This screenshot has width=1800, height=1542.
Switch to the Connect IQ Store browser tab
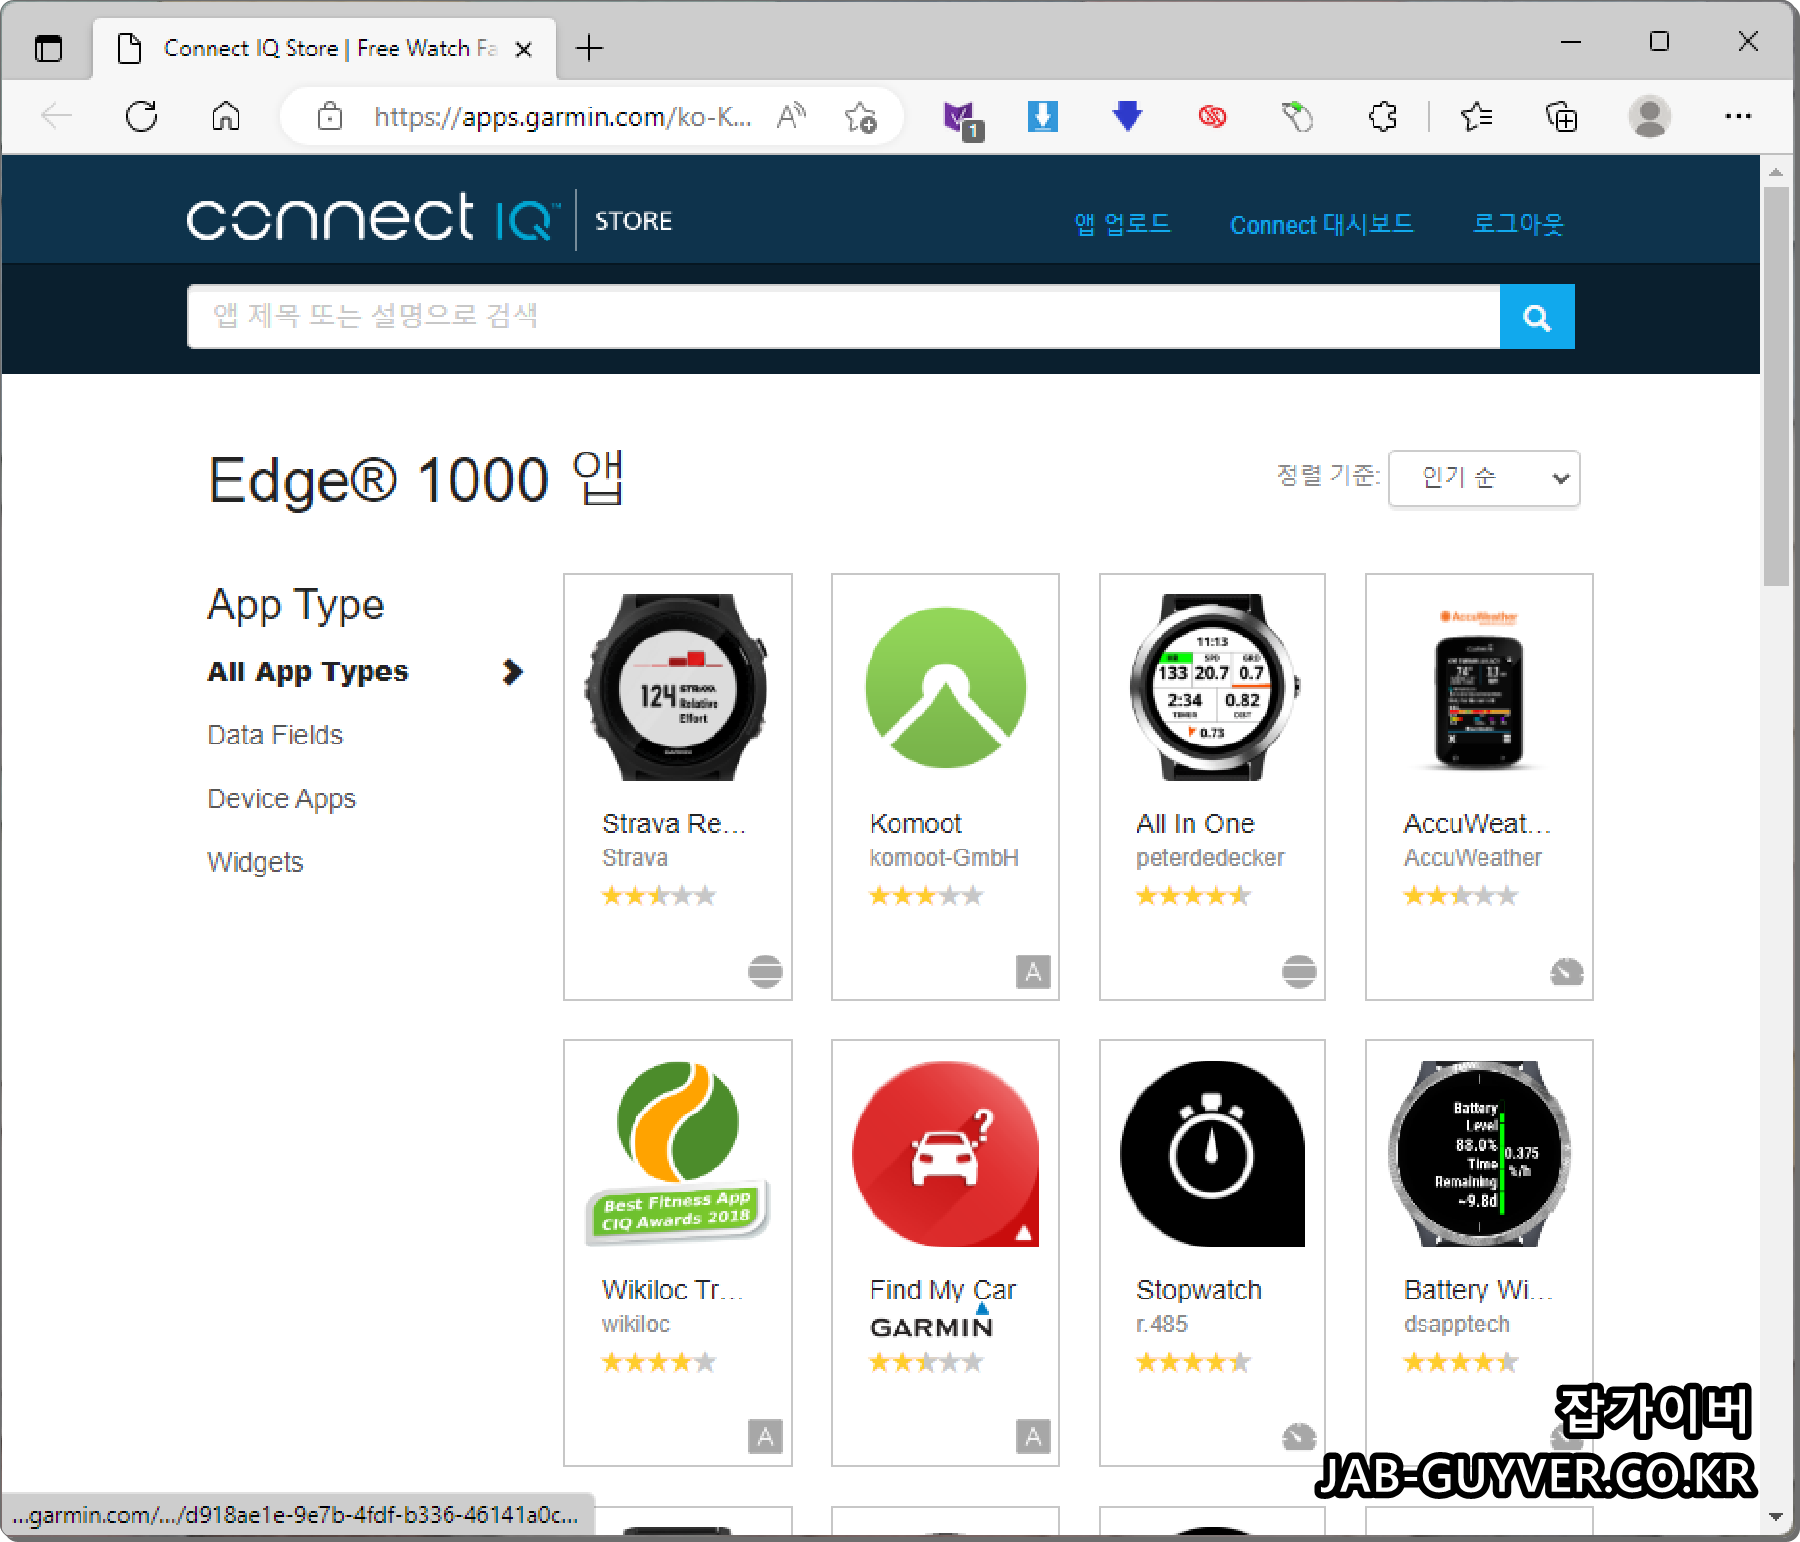tap(325, 48)
